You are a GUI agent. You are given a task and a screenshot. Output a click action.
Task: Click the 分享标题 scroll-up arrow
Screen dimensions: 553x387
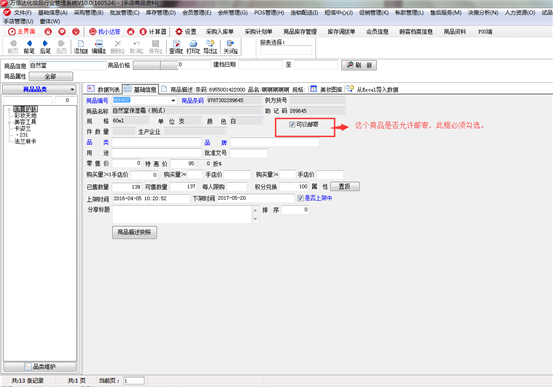click(255, 210)
